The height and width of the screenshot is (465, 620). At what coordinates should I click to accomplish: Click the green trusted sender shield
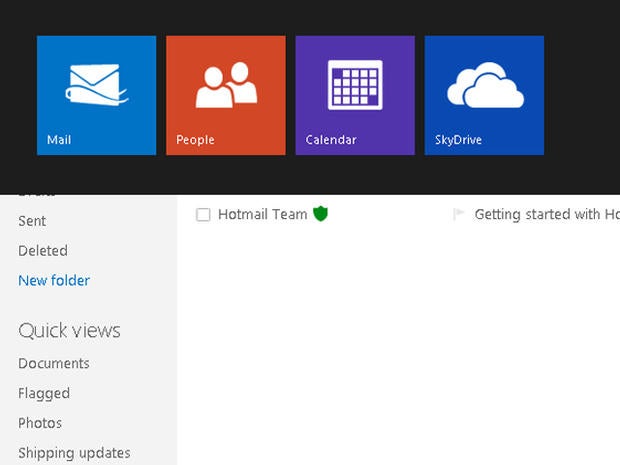click(x=320, y=214)
